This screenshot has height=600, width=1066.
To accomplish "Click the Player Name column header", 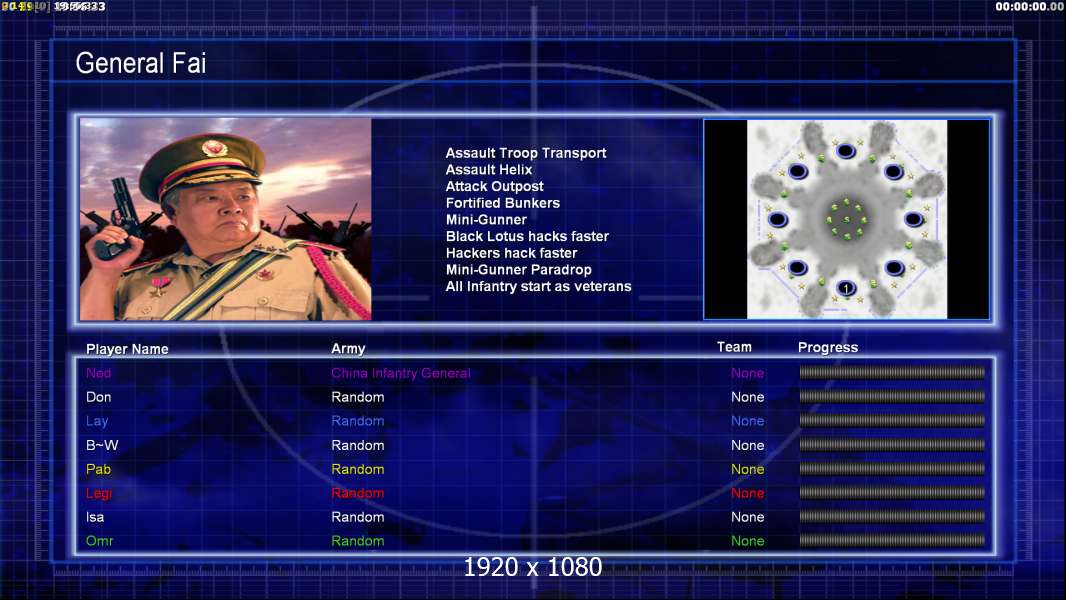I will coord(127,349).
